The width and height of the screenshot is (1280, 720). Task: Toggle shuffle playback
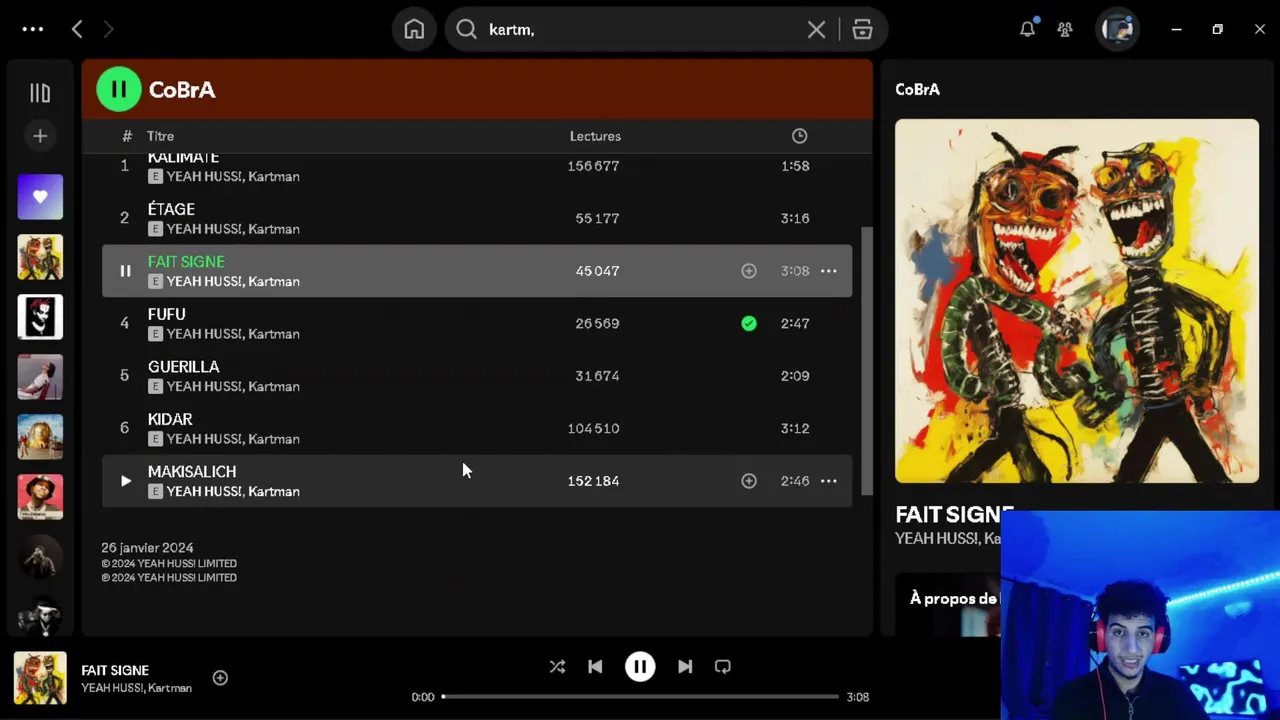[x=557, y=667]
